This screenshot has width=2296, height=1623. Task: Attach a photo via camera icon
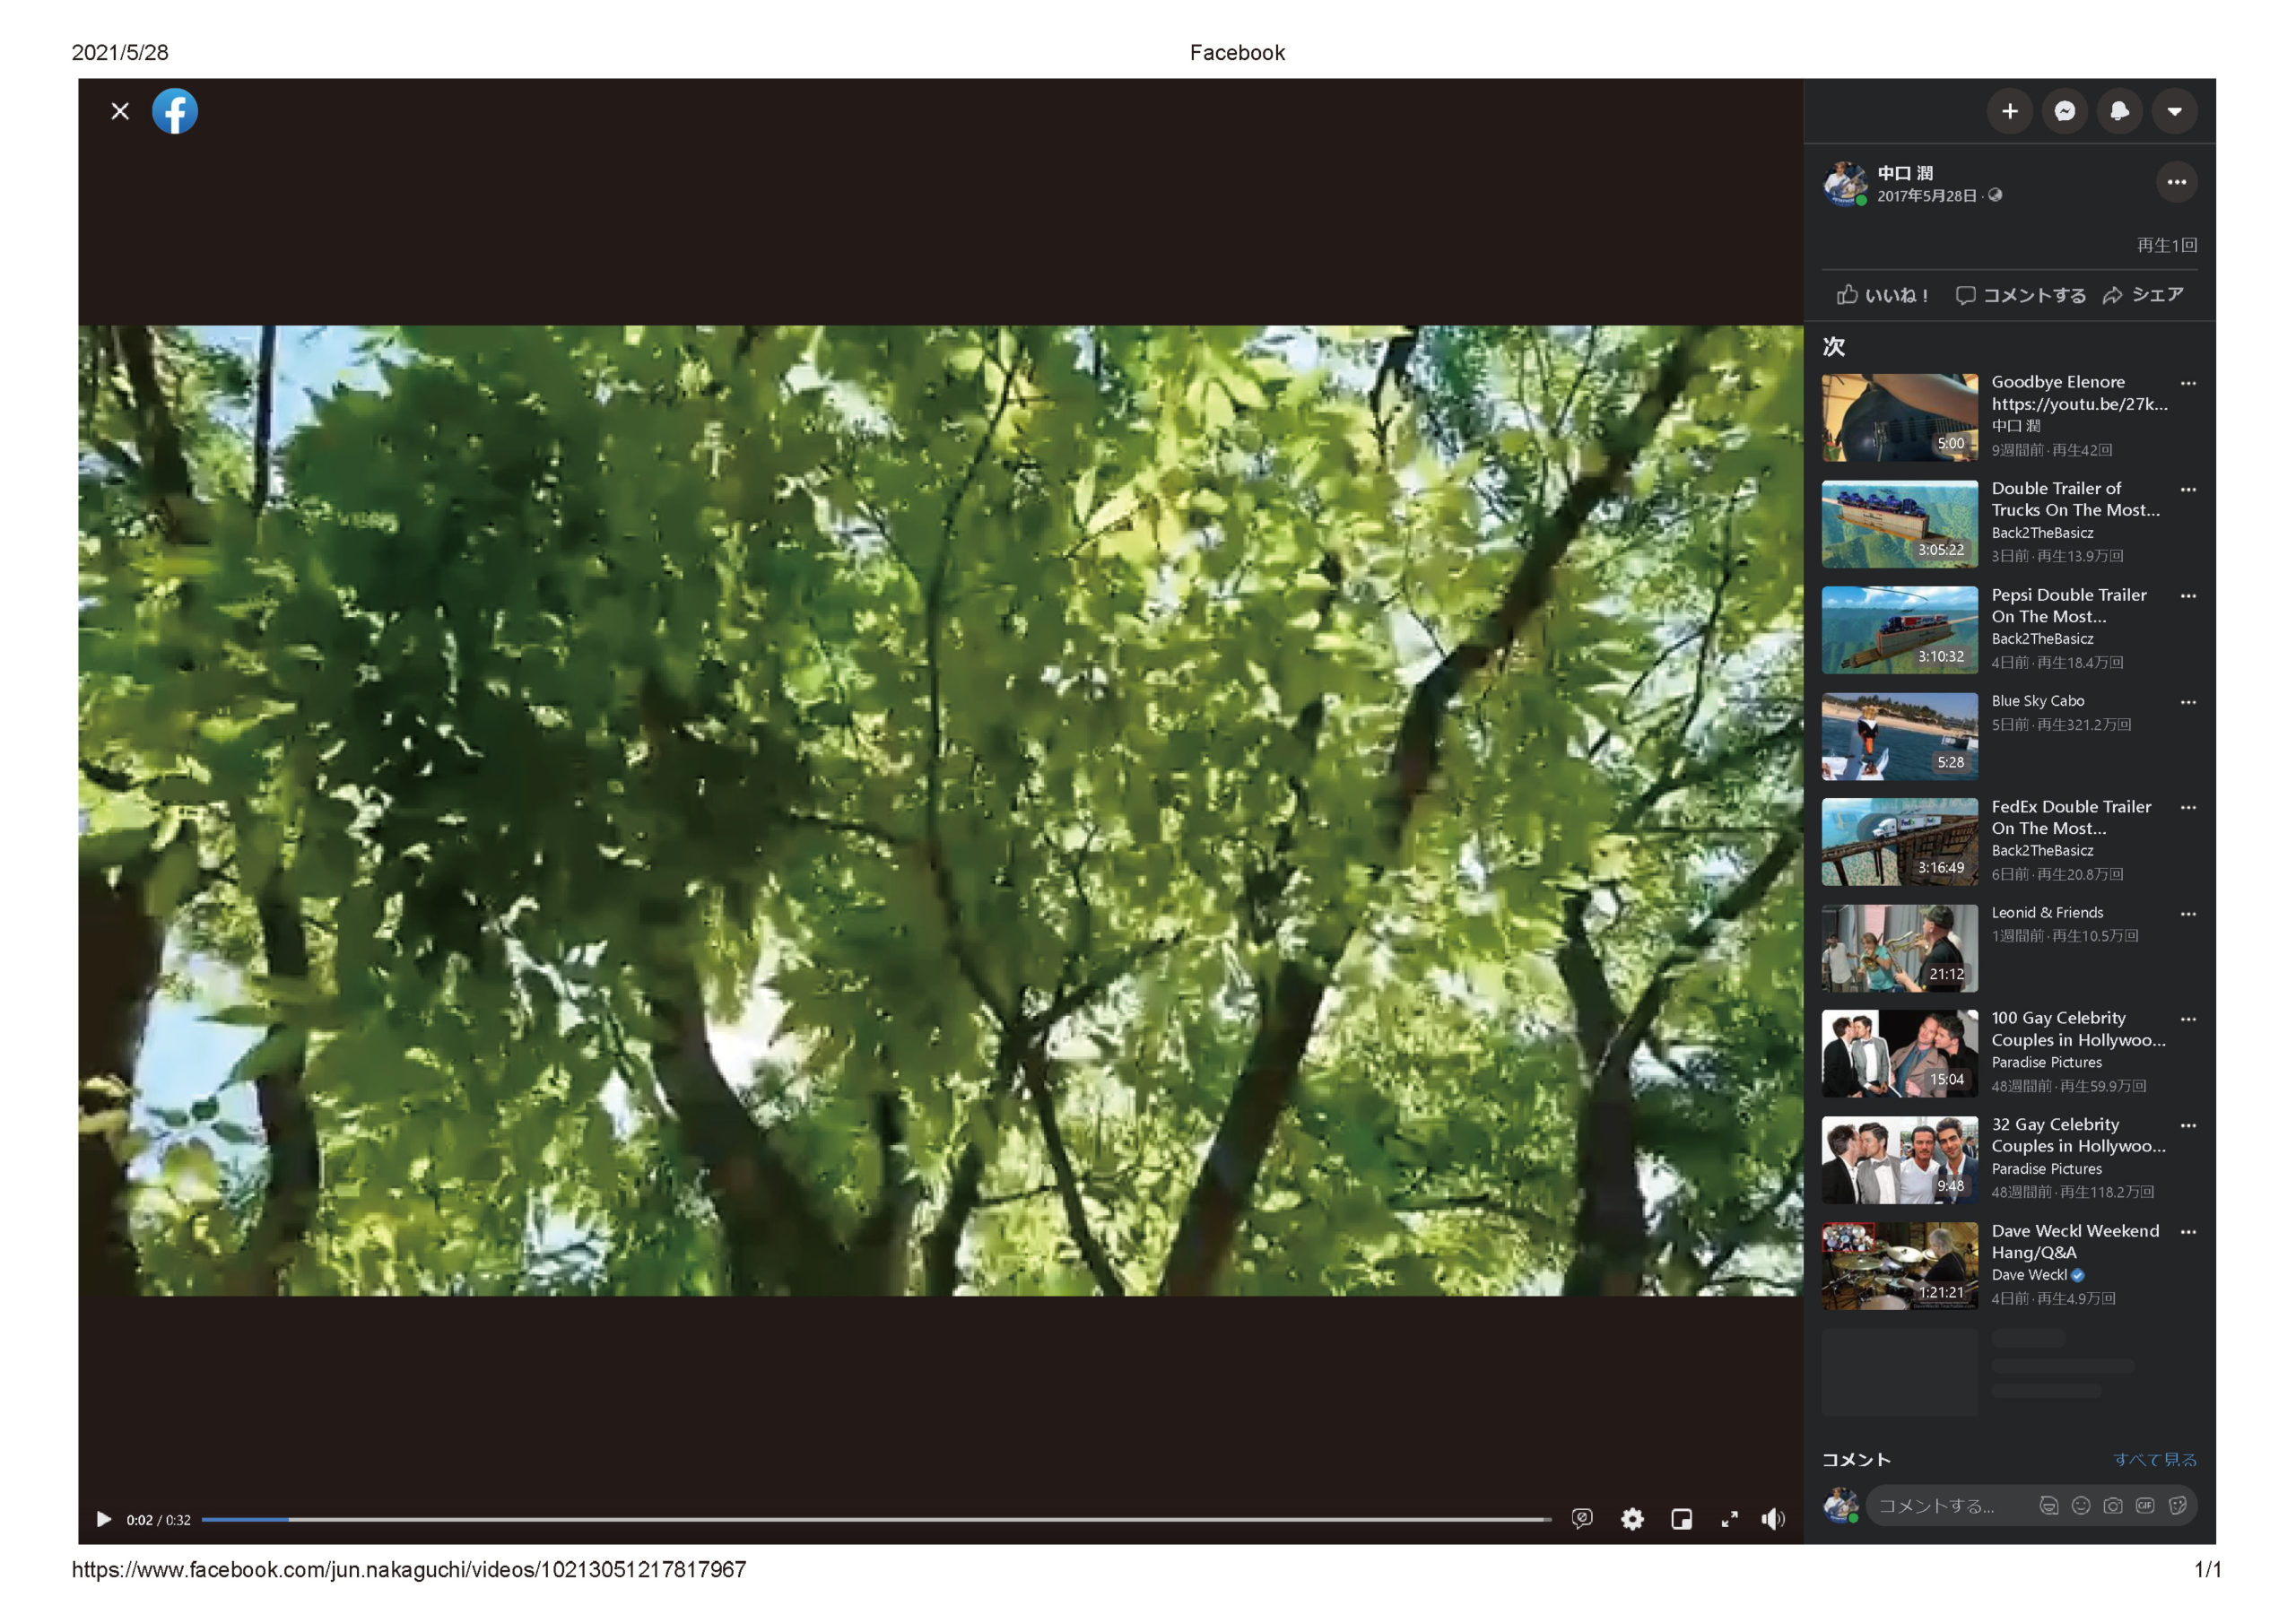tap(2112, 1505)
